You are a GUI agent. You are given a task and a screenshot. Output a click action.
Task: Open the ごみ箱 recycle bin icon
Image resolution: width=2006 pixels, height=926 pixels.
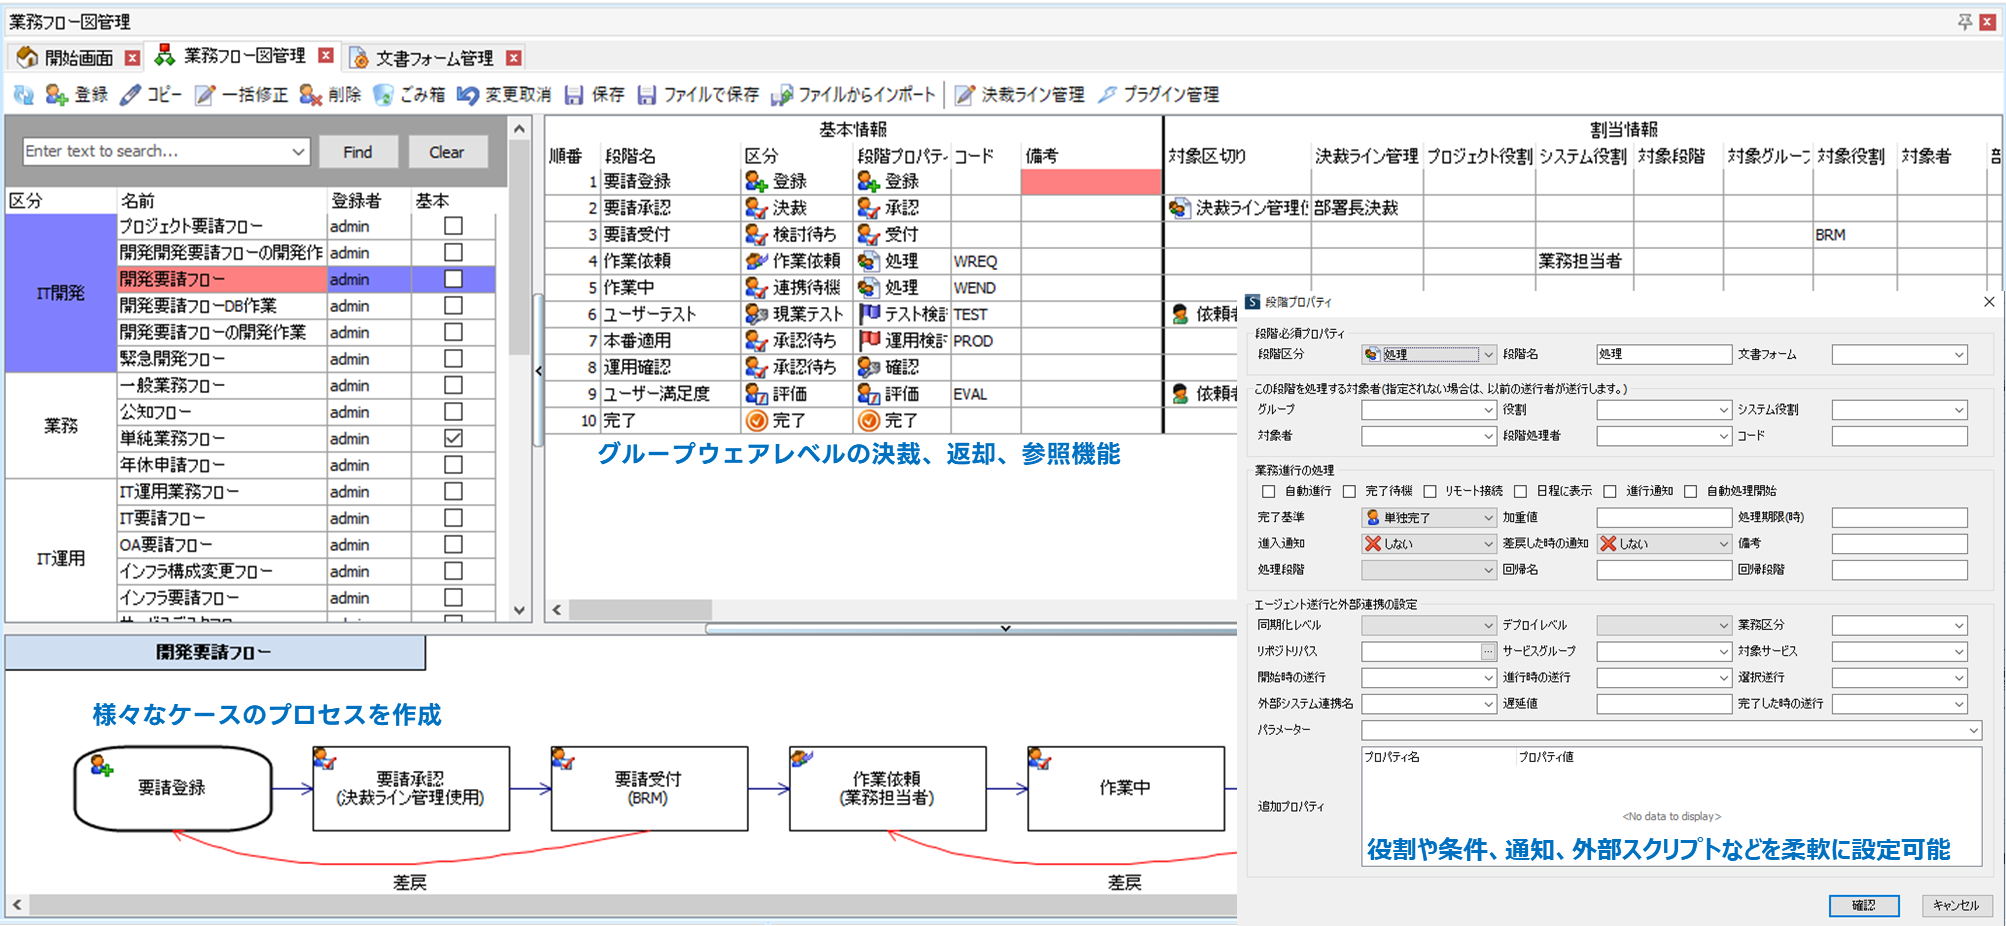[x=383, y=95]
